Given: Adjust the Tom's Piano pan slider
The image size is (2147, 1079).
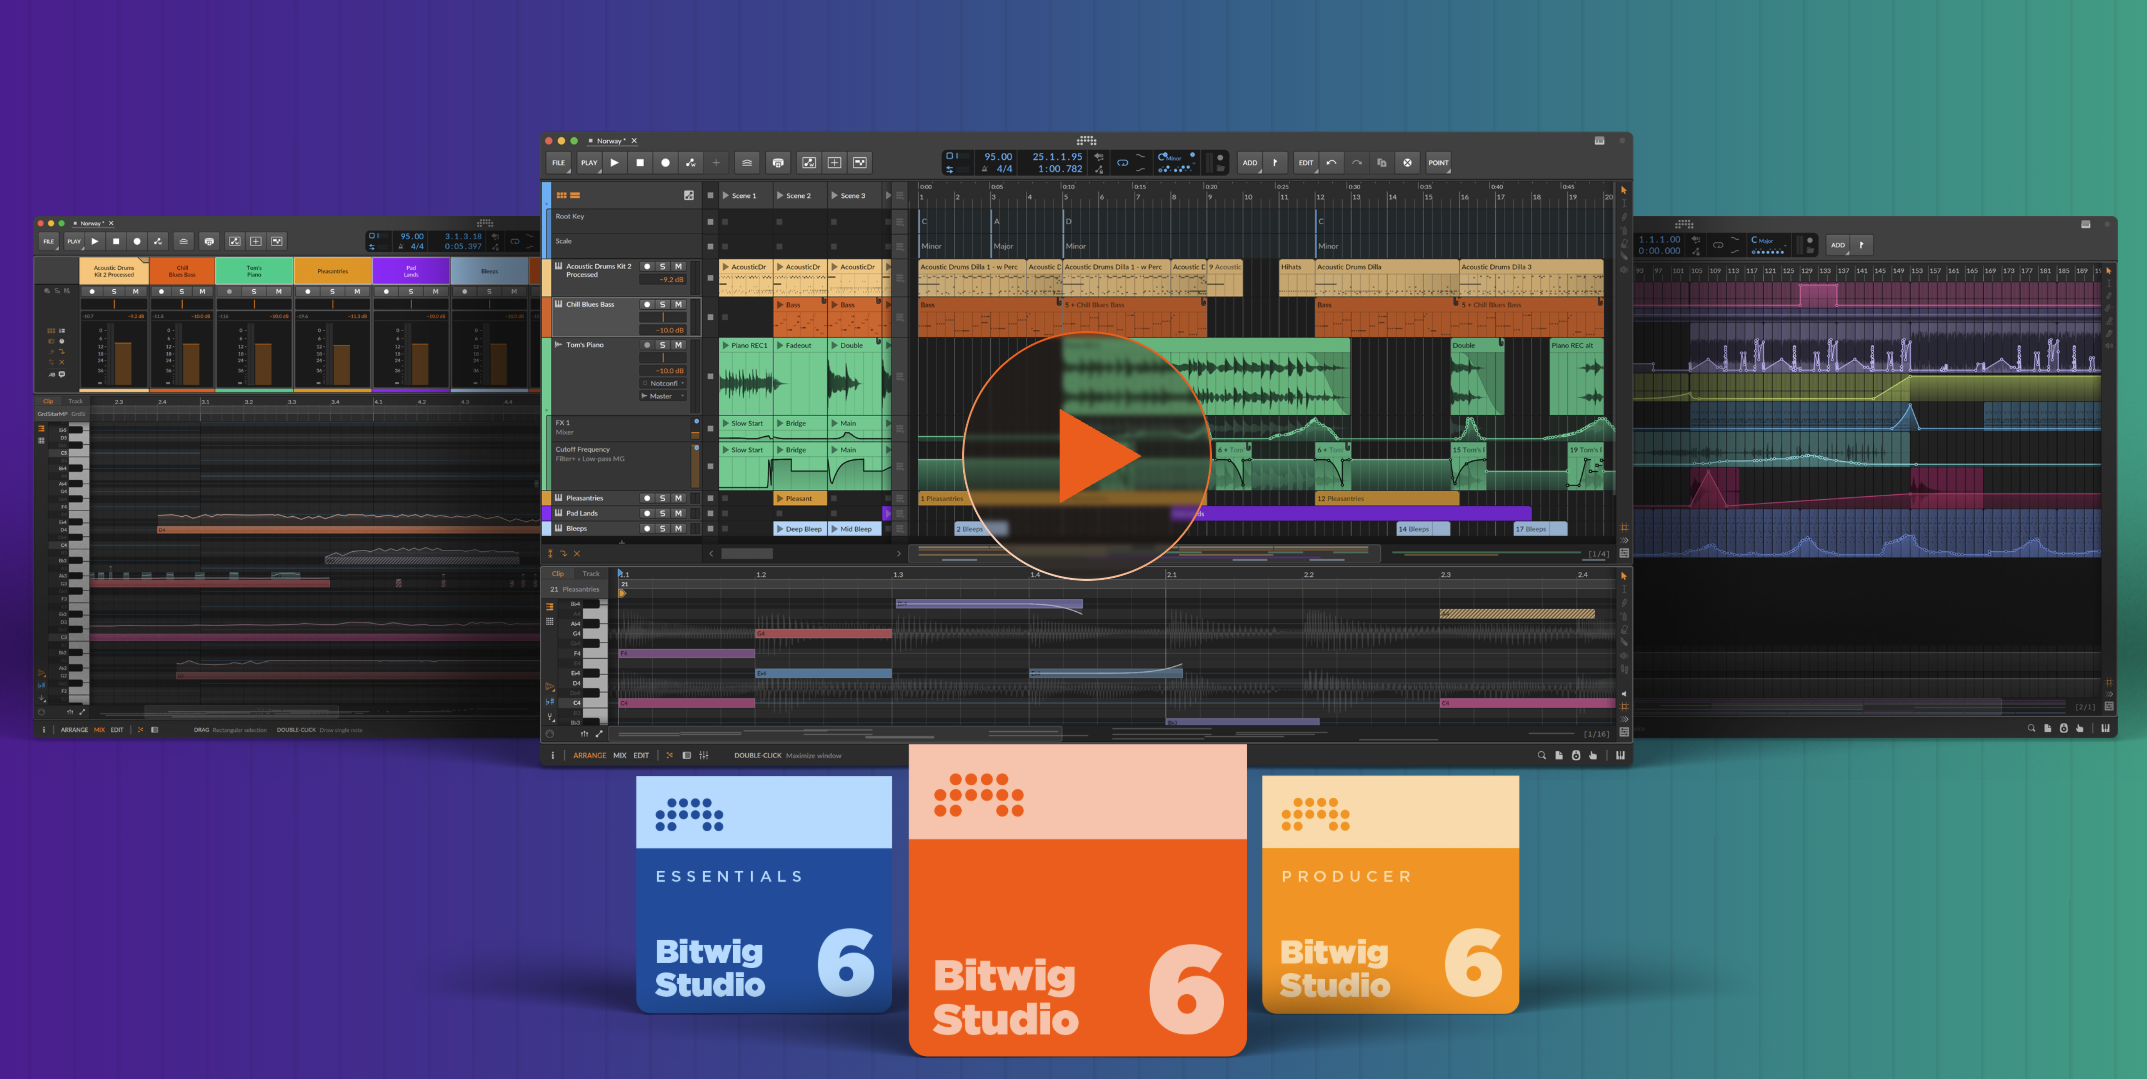Looking at the screenshot, I should coord(663,358).
